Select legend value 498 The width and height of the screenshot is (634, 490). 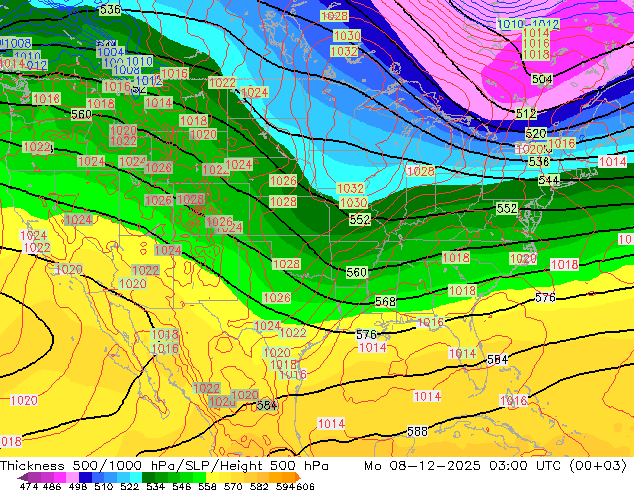coord(78,486)
